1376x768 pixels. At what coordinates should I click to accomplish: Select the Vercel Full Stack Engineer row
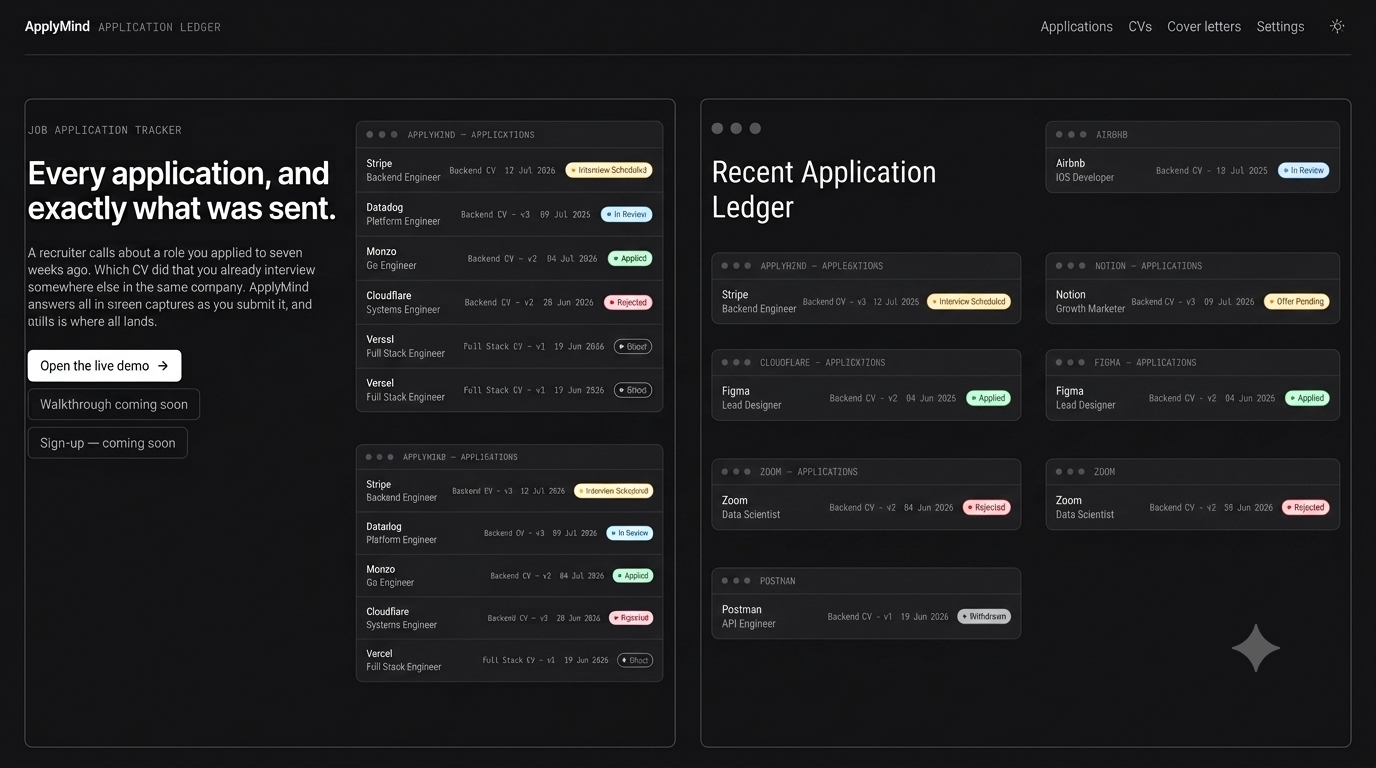(509, 660)
